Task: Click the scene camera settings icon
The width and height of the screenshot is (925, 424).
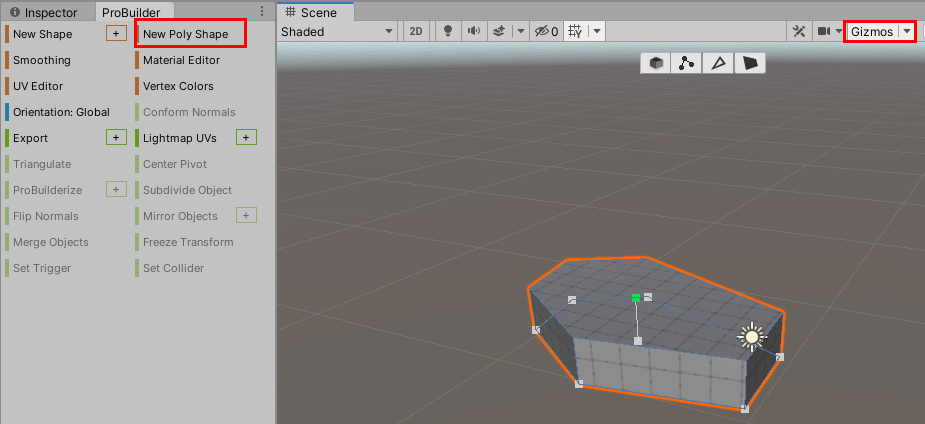Action: (824, 31)
